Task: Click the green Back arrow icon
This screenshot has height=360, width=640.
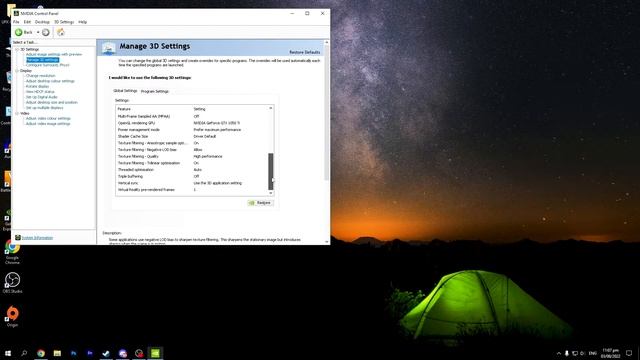Action: point(18,32)
